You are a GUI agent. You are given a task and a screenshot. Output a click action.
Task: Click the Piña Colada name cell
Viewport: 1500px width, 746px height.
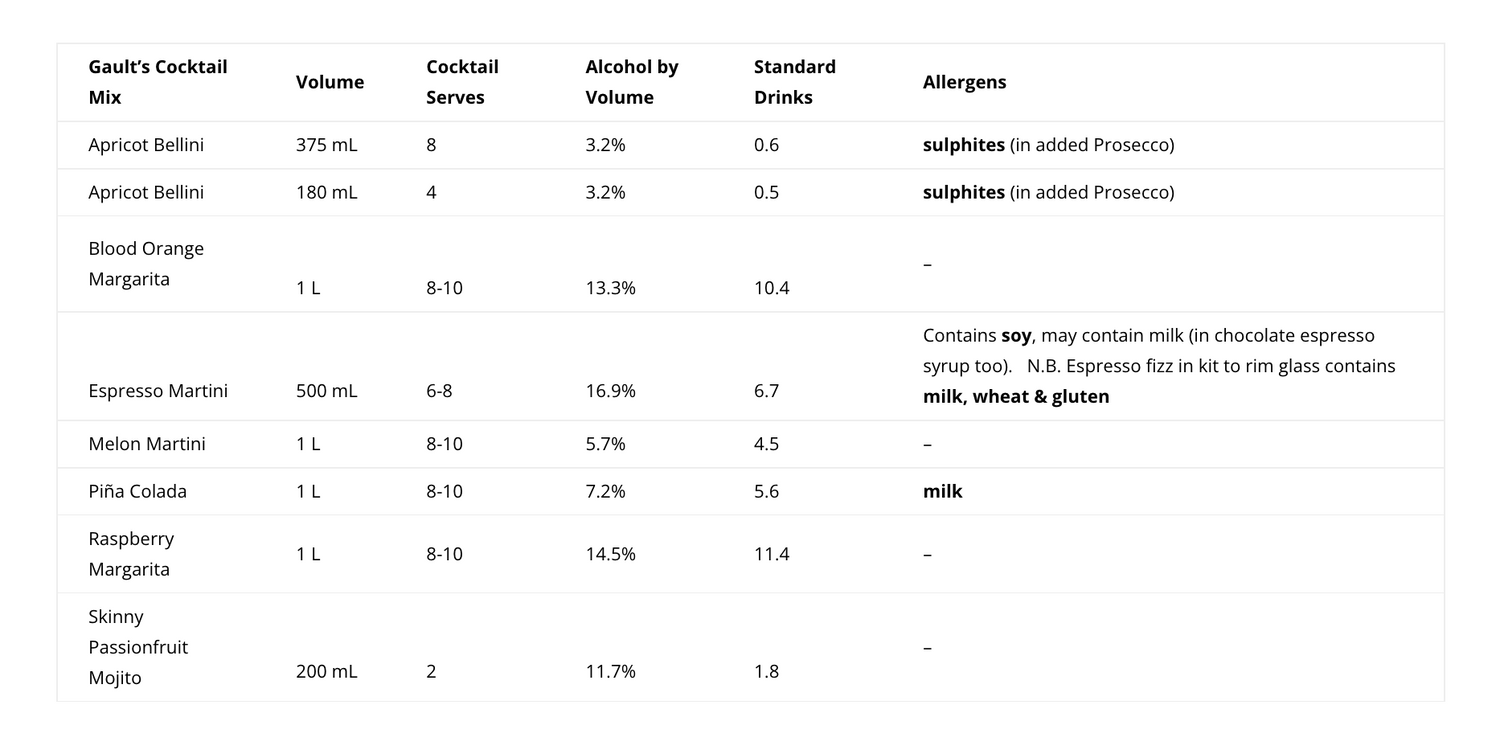point(137,491)
